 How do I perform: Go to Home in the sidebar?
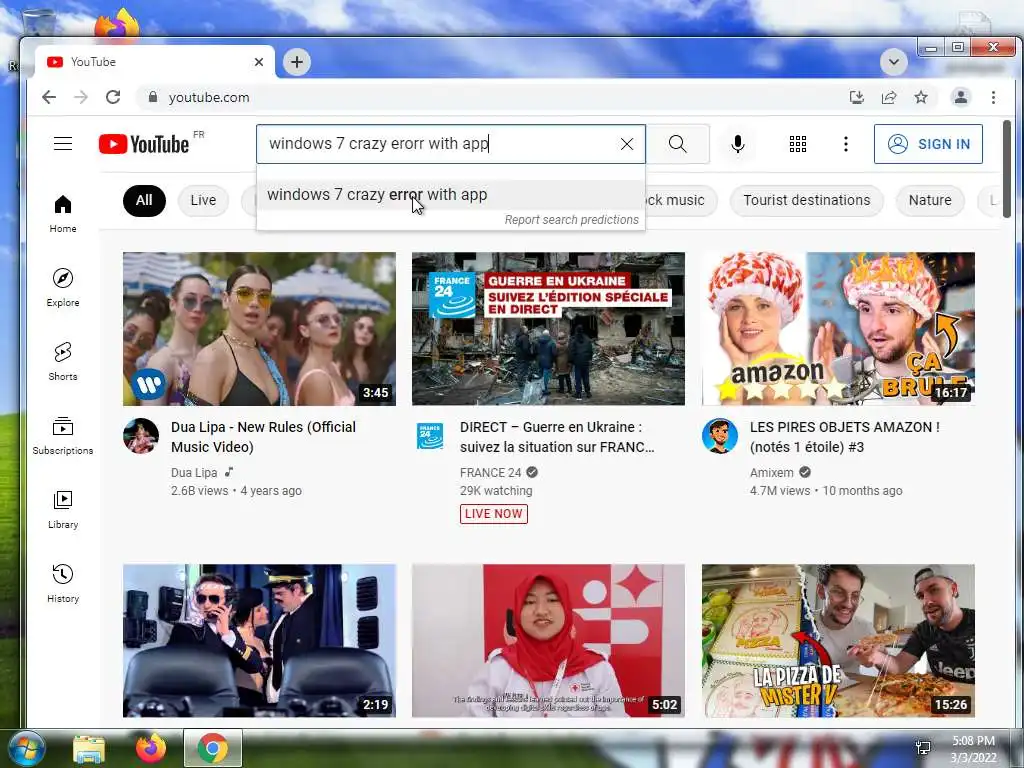pos(63,214)
